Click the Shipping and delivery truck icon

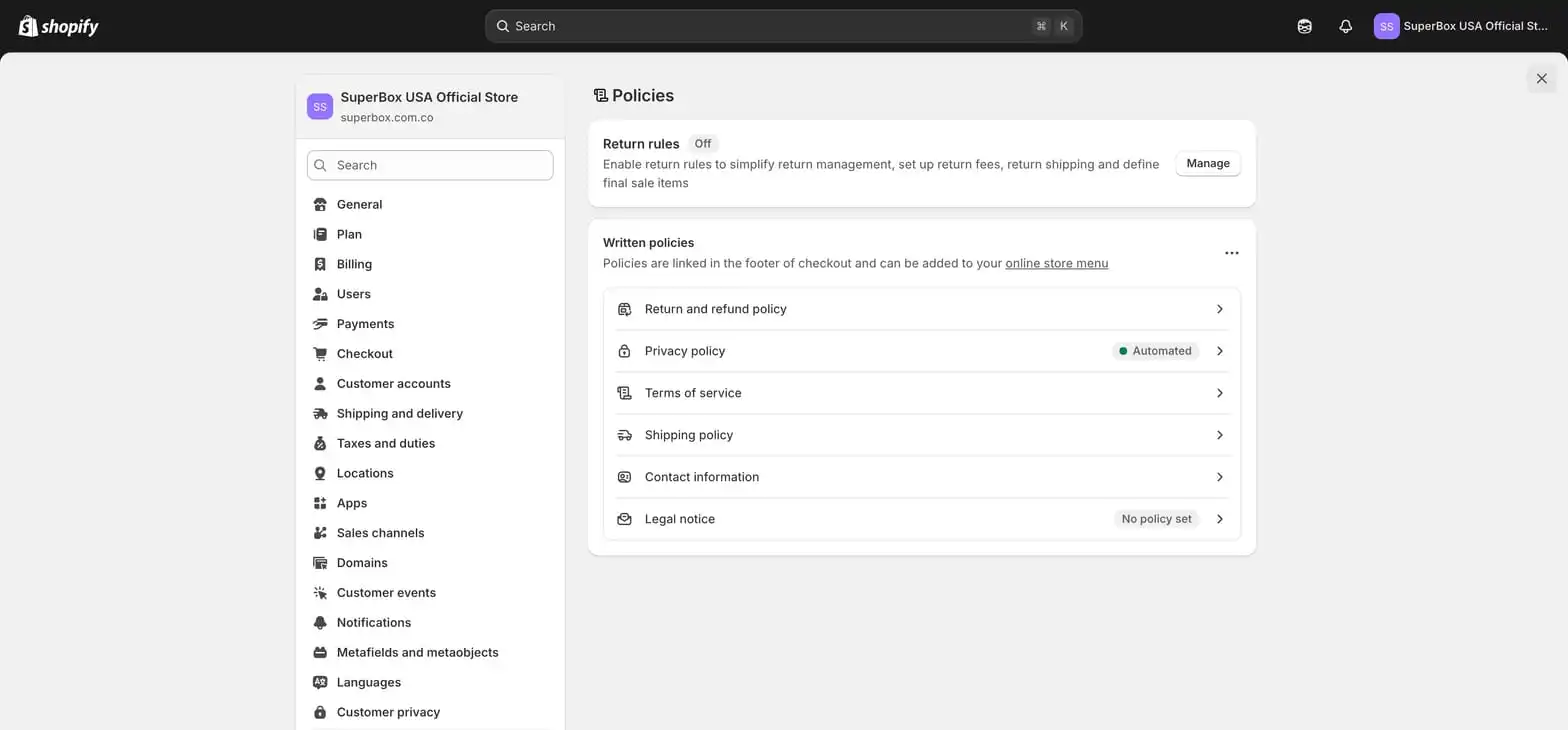point(320,414)
